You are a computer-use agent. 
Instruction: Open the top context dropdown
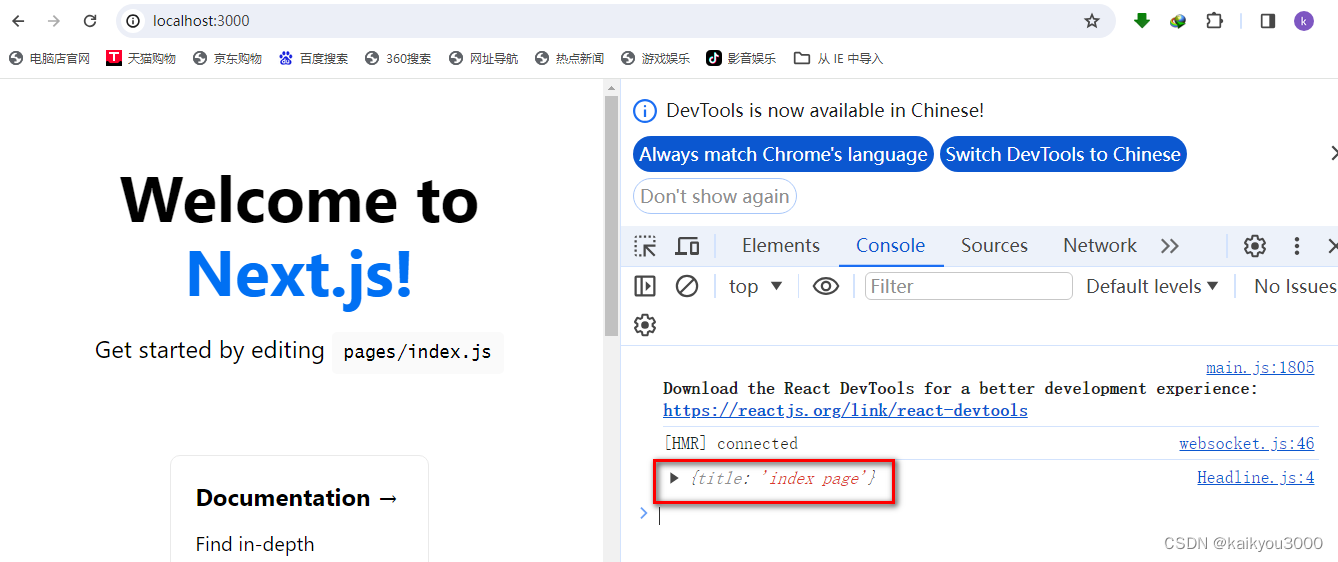click(756, 287)
